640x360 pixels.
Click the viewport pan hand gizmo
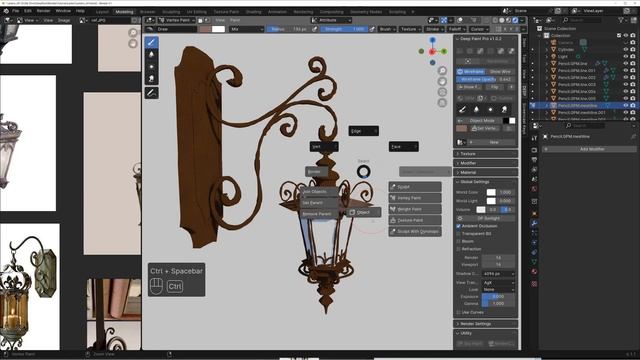(442, 82)
